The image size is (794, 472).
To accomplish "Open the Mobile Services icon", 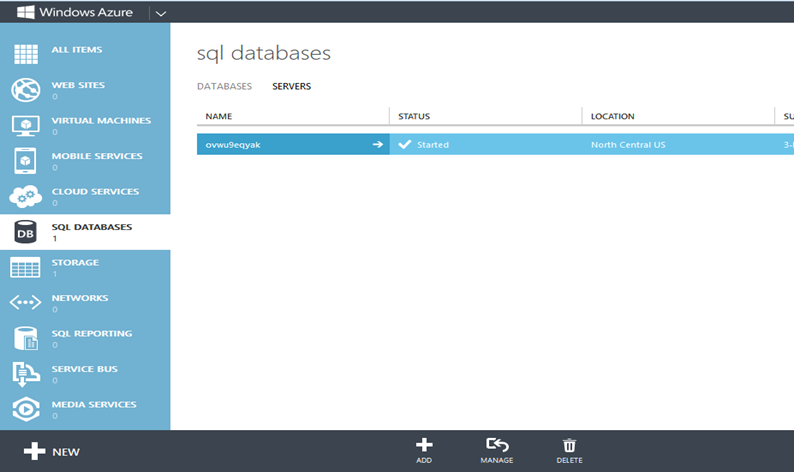I will [25, 161].
